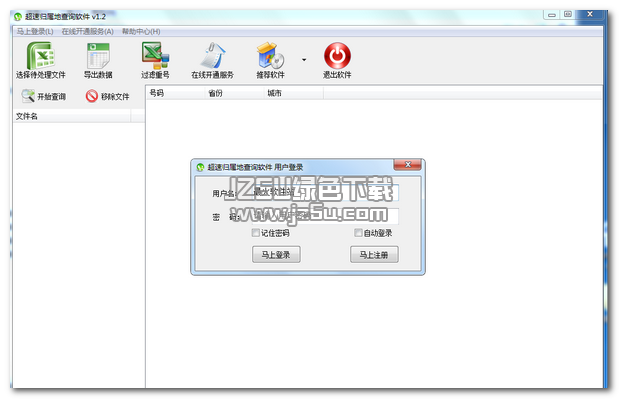Image resolution: width=619 pixels, height=399 pixels.
Task: Open the 马上登录(L) menu
Action: [35, 31]
